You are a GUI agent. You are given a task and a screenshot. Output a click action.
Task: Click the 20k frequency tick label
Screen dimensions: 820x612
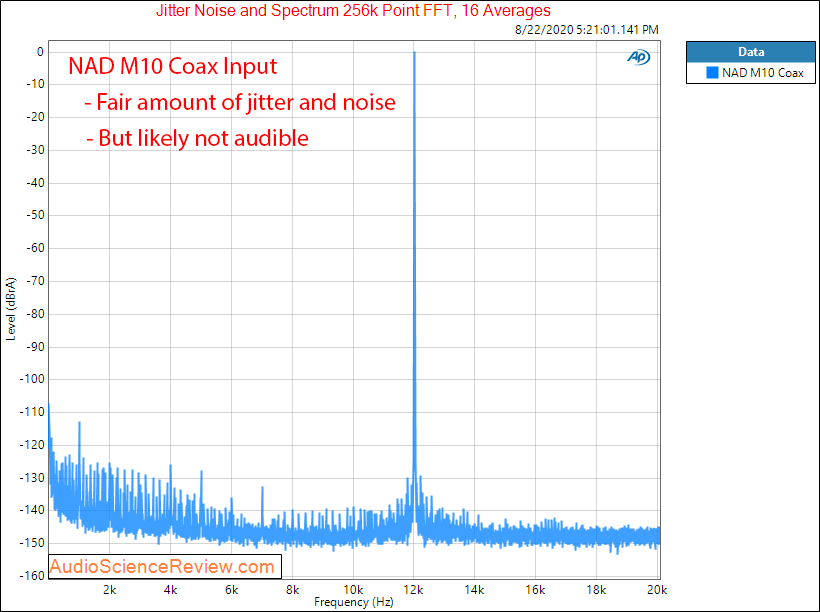(x=657, y=590)
